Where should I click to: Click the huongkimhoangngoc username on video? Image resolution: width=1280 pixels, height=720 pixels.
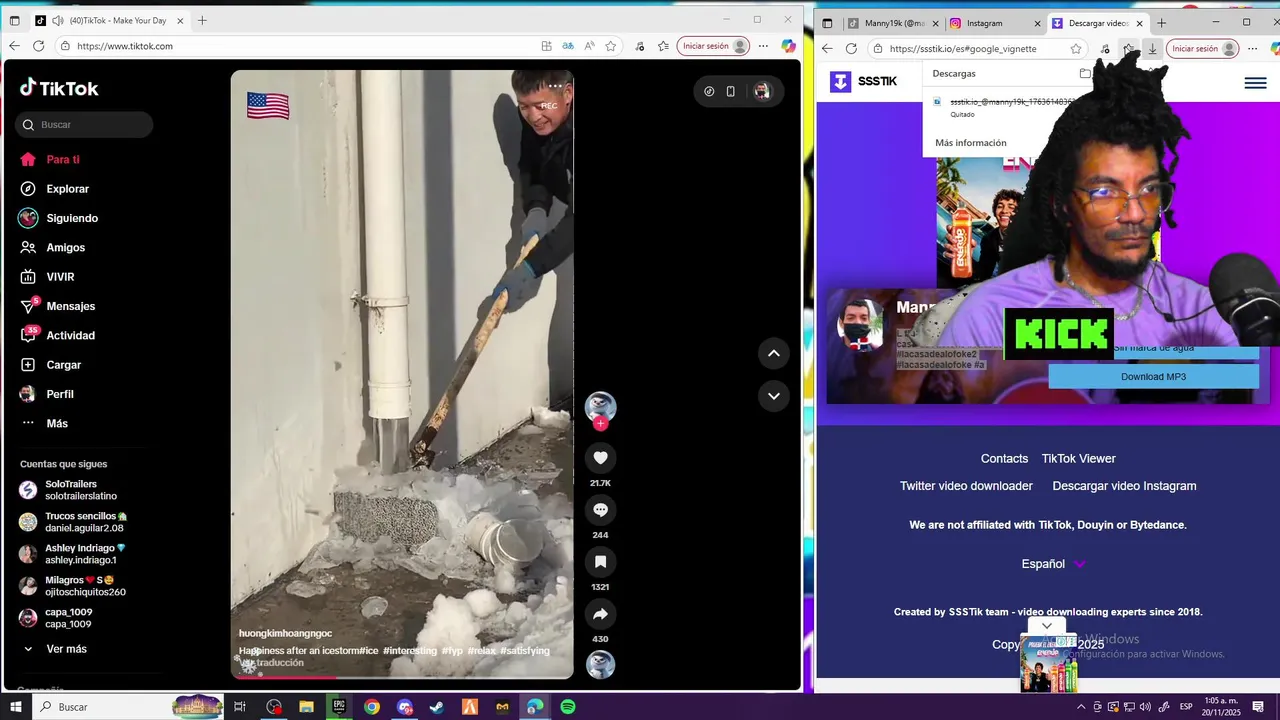[x=285, y=633]
